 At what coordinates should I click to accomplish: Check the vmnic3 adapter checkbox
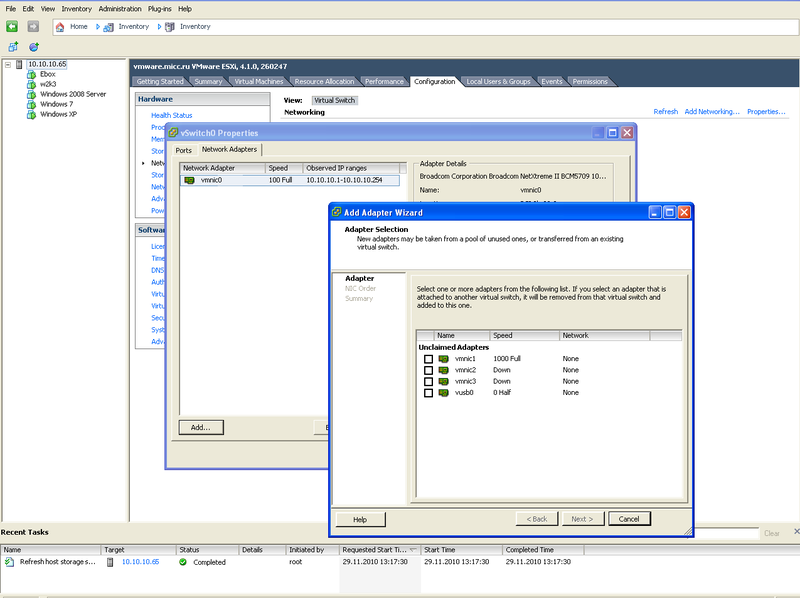(429, 382)
